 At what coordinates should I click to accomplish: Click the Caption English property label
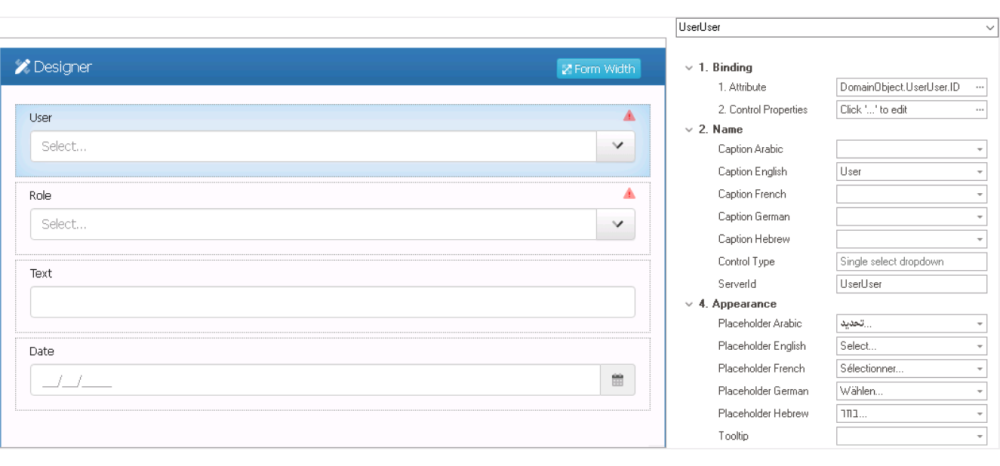pos(753,171)
